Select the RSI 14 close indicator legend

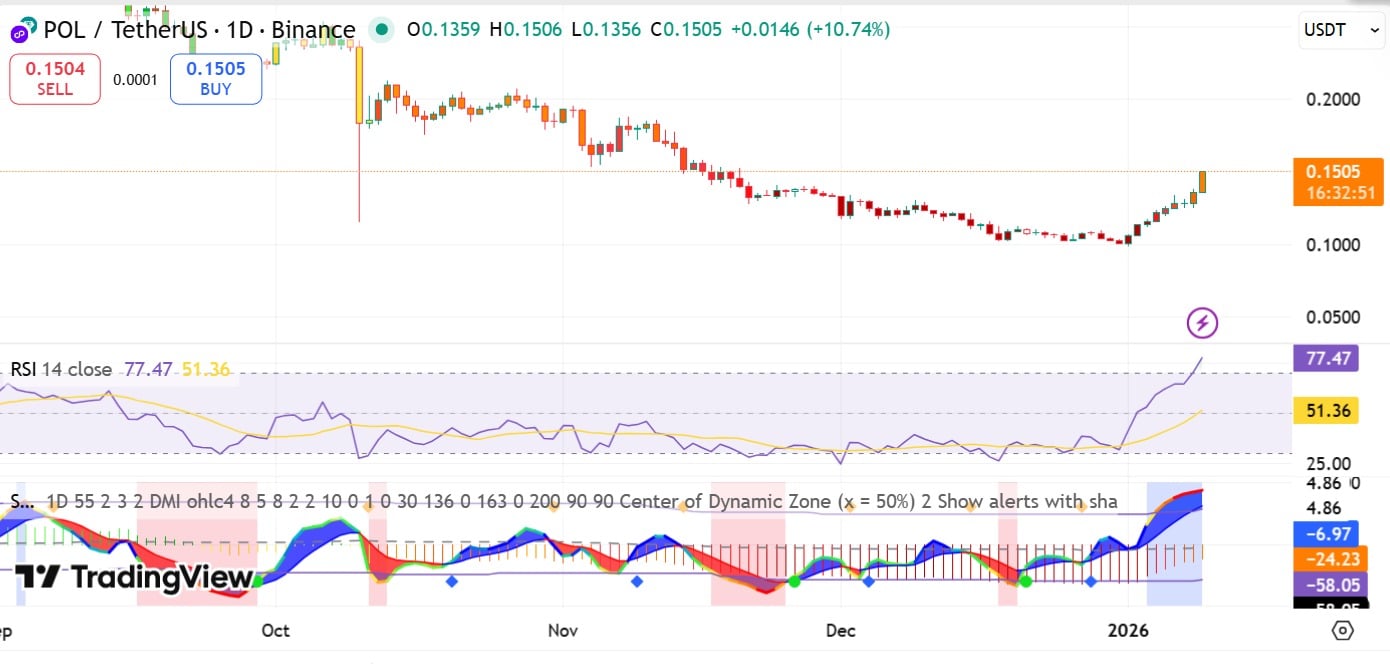coord(60,369)
